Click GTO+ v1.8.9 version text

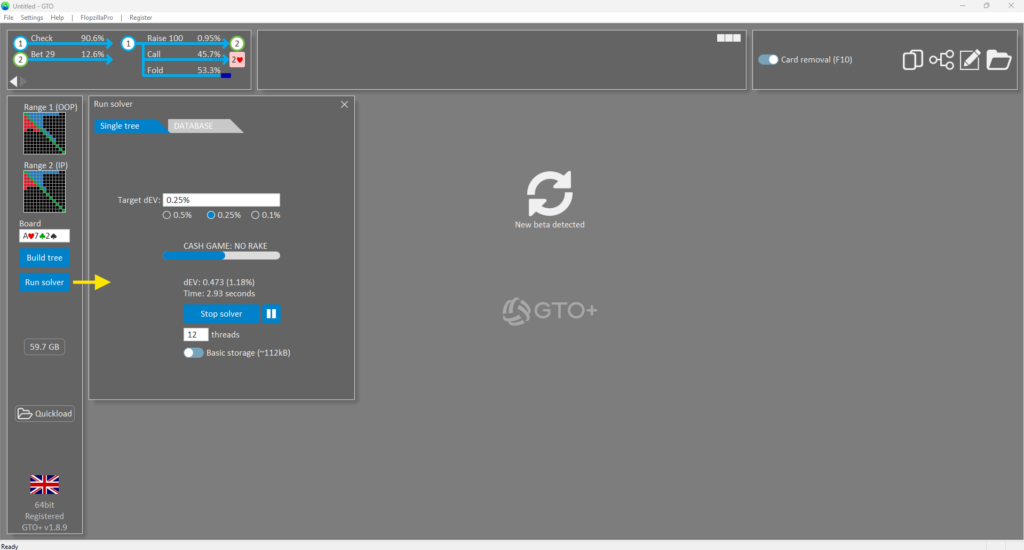pos(44,527)
